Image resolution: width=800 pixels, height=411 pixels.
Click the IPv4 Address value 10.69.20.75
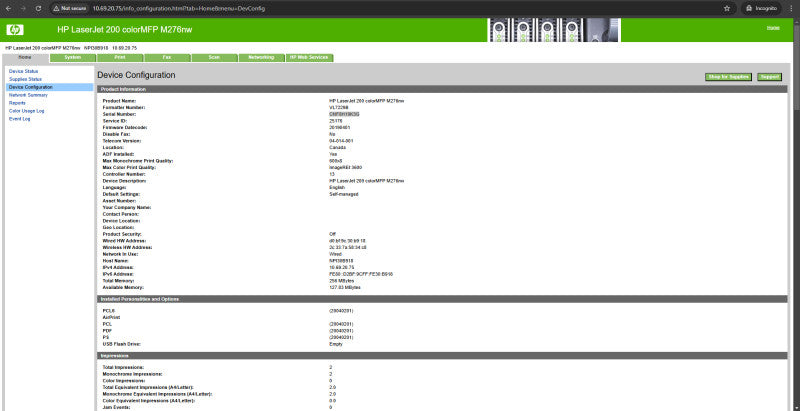342,267
